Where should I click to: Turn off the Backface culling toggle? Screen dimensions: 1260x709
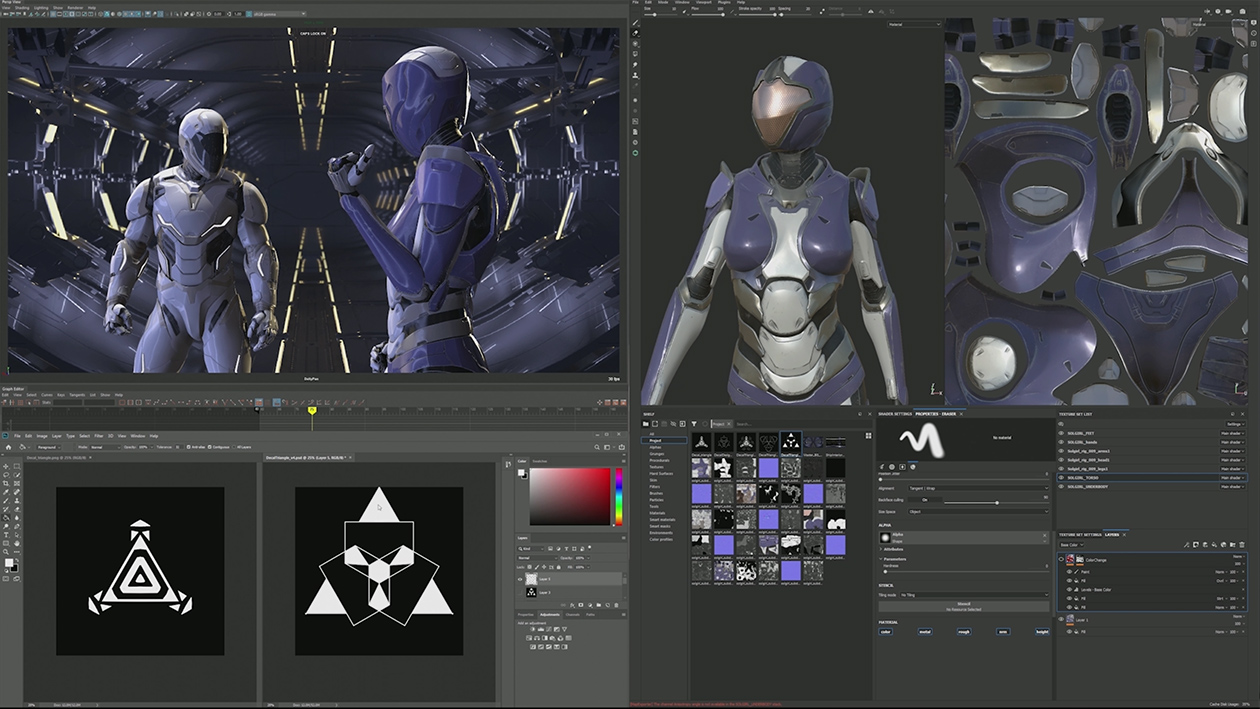924,500
